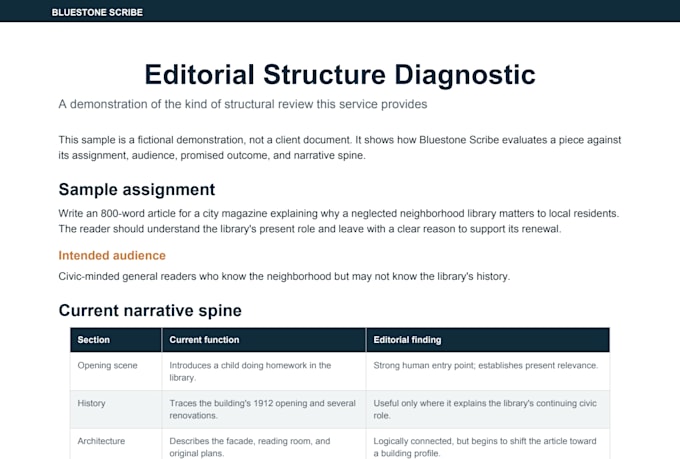Click the 'Current function' column header
The height and width of the screenshot is (459, 680).
(x=264, y=340)
